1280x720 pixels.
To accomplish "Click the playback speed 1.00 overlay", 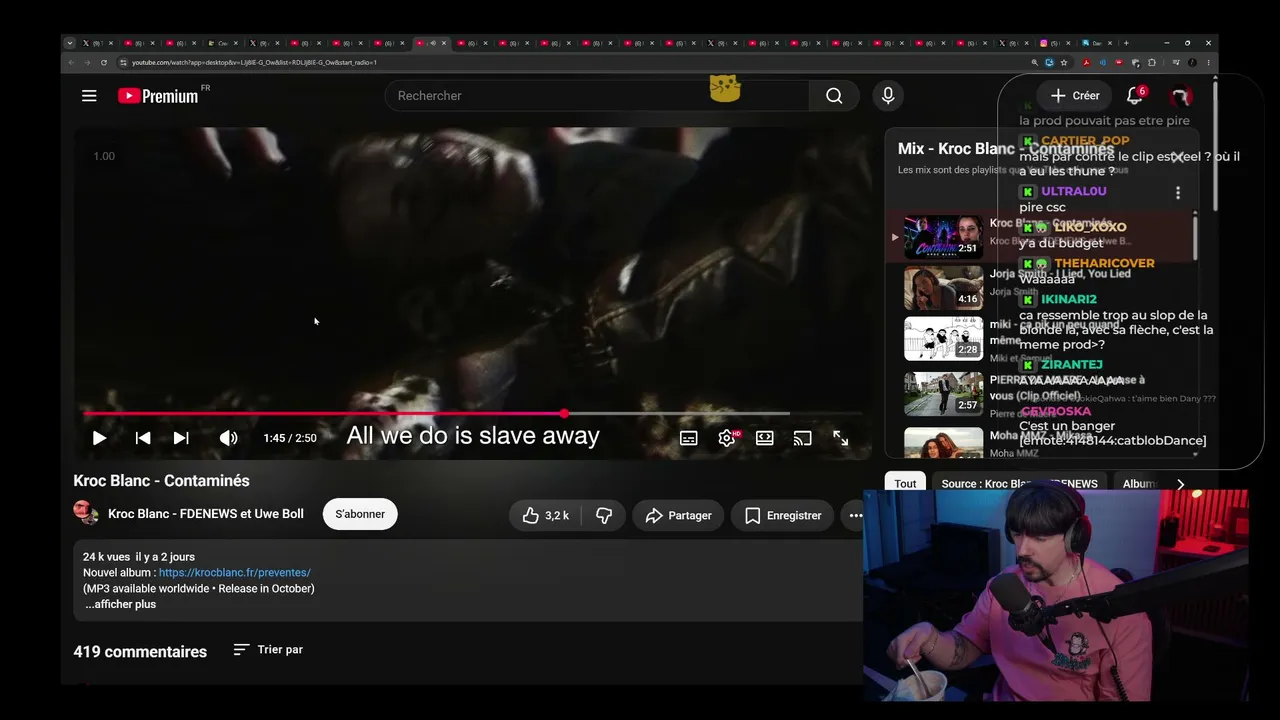I will 104,156.
